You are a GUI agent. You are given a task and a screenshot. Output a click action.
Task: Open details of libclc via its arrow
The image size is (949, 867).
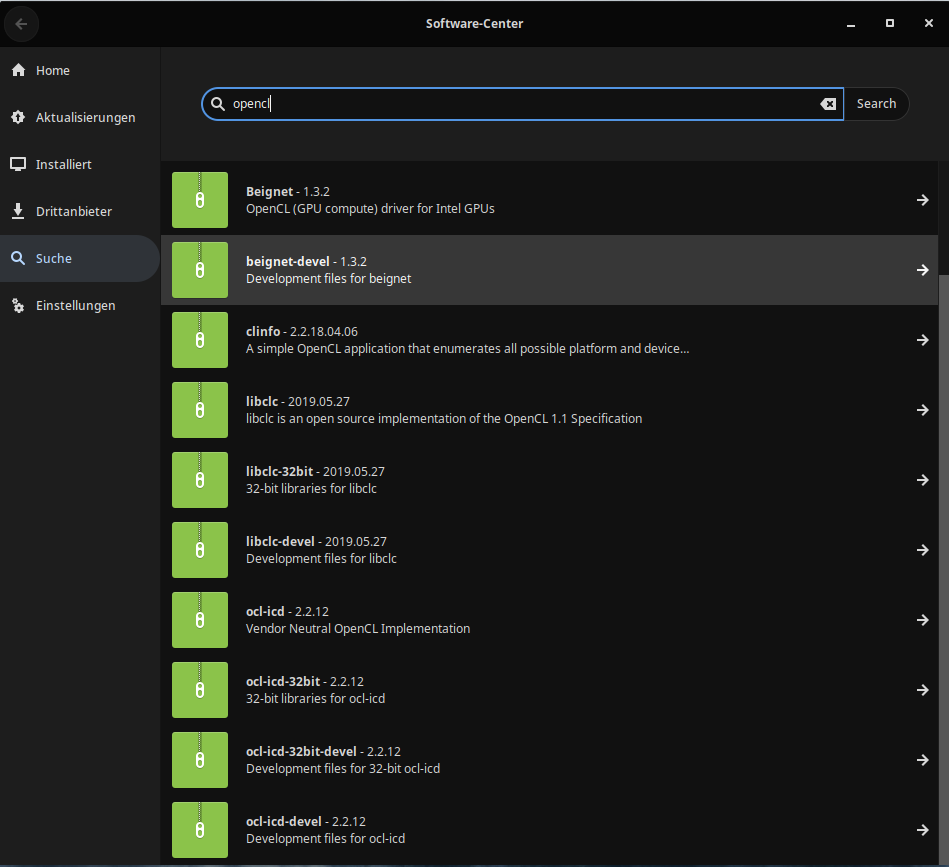922,410
